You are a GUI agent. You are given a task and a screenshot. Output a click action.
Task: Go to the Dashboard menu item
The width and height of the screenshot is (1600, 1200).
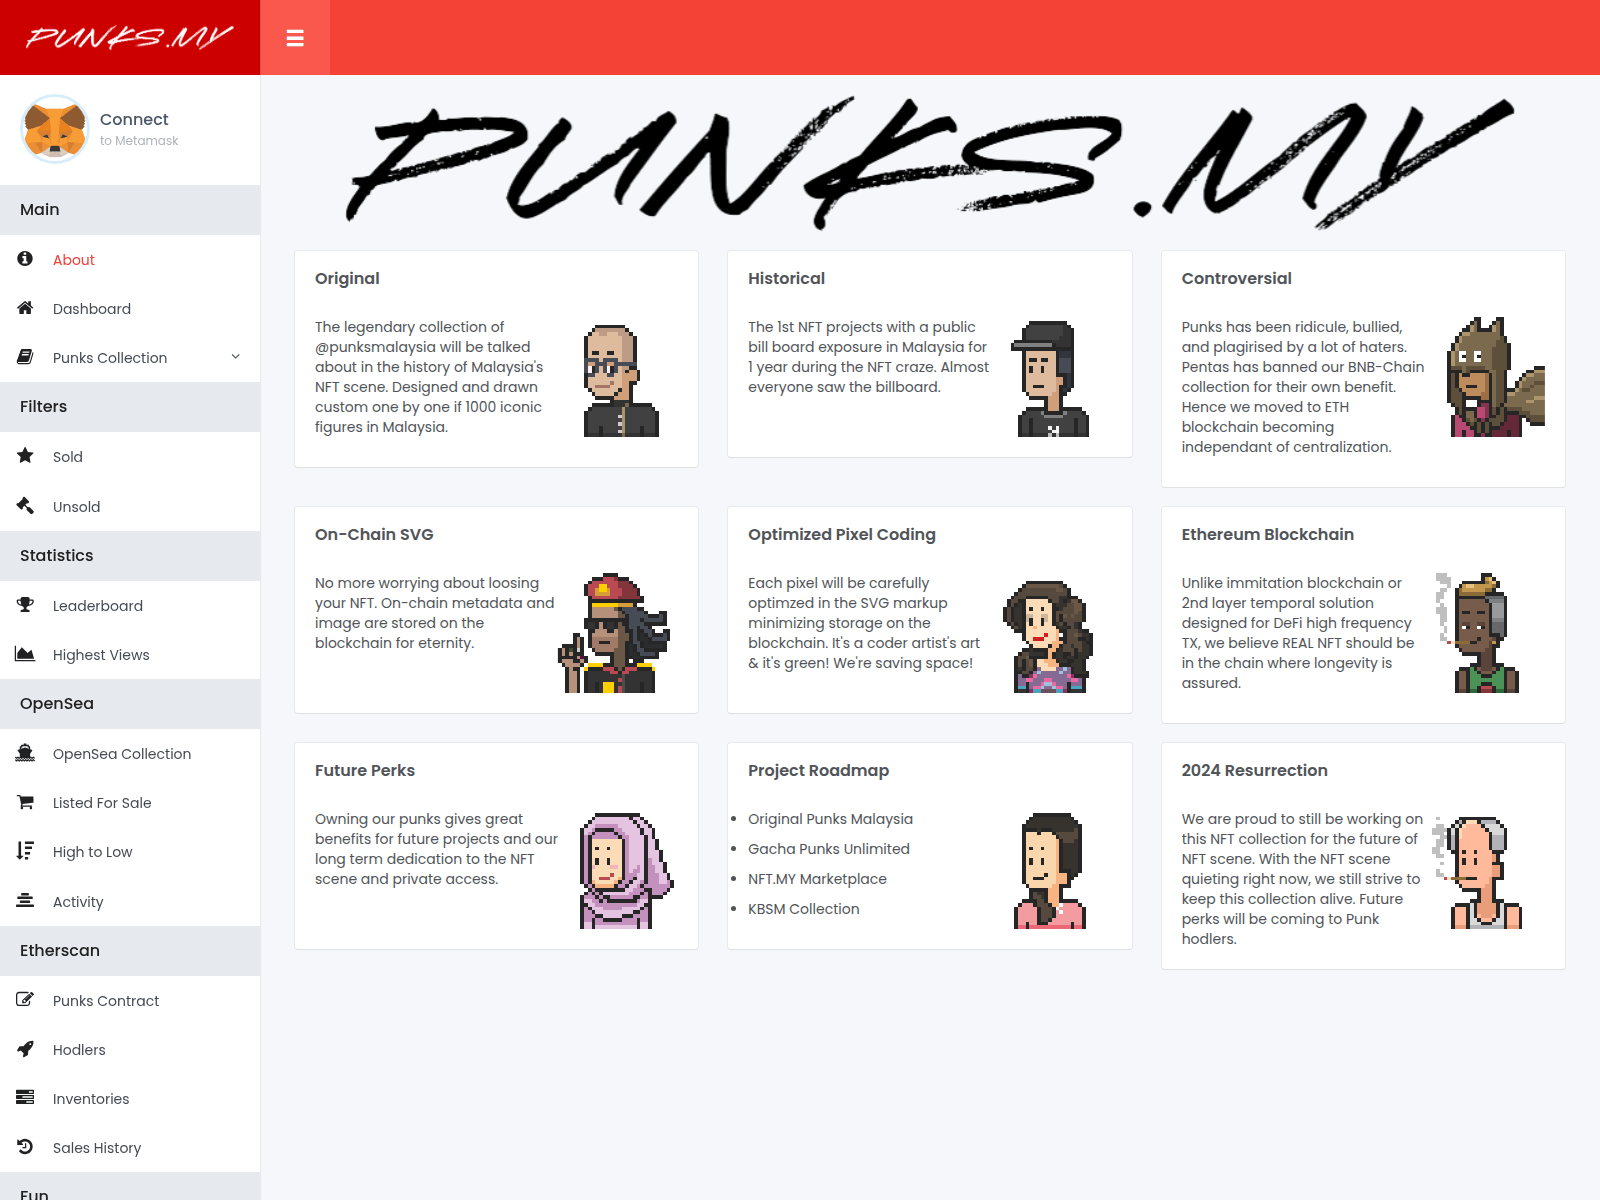point(130,309)
